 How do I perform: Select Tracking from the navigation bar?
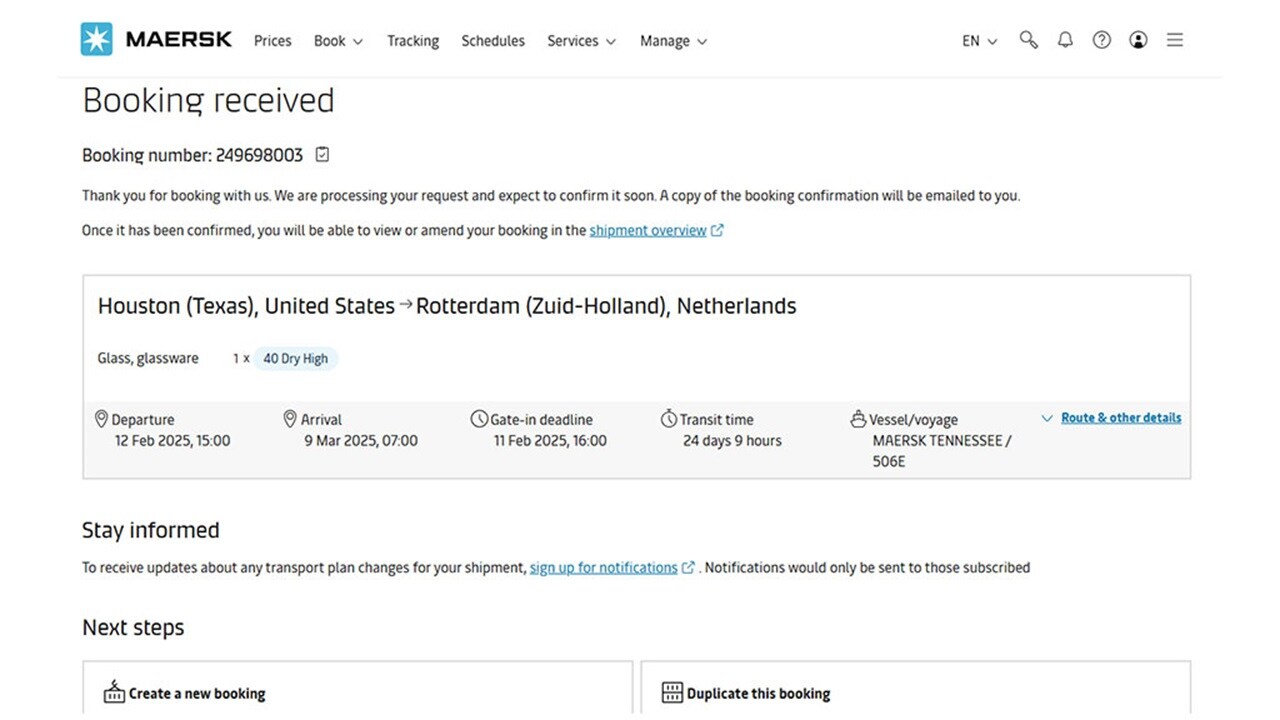click(413, 41)
